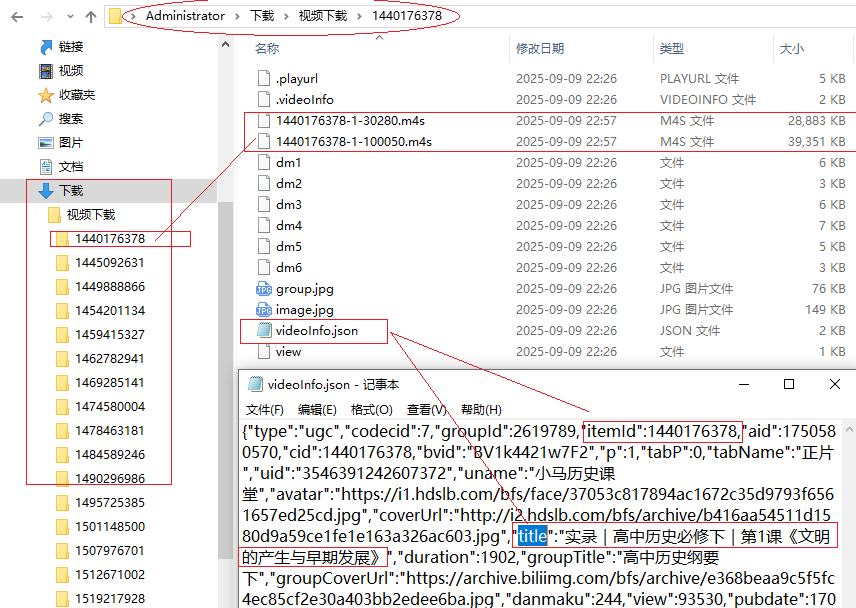Select image.jpg image file icon
This screenshot has height=608, width=856.
tap(264, 309)
